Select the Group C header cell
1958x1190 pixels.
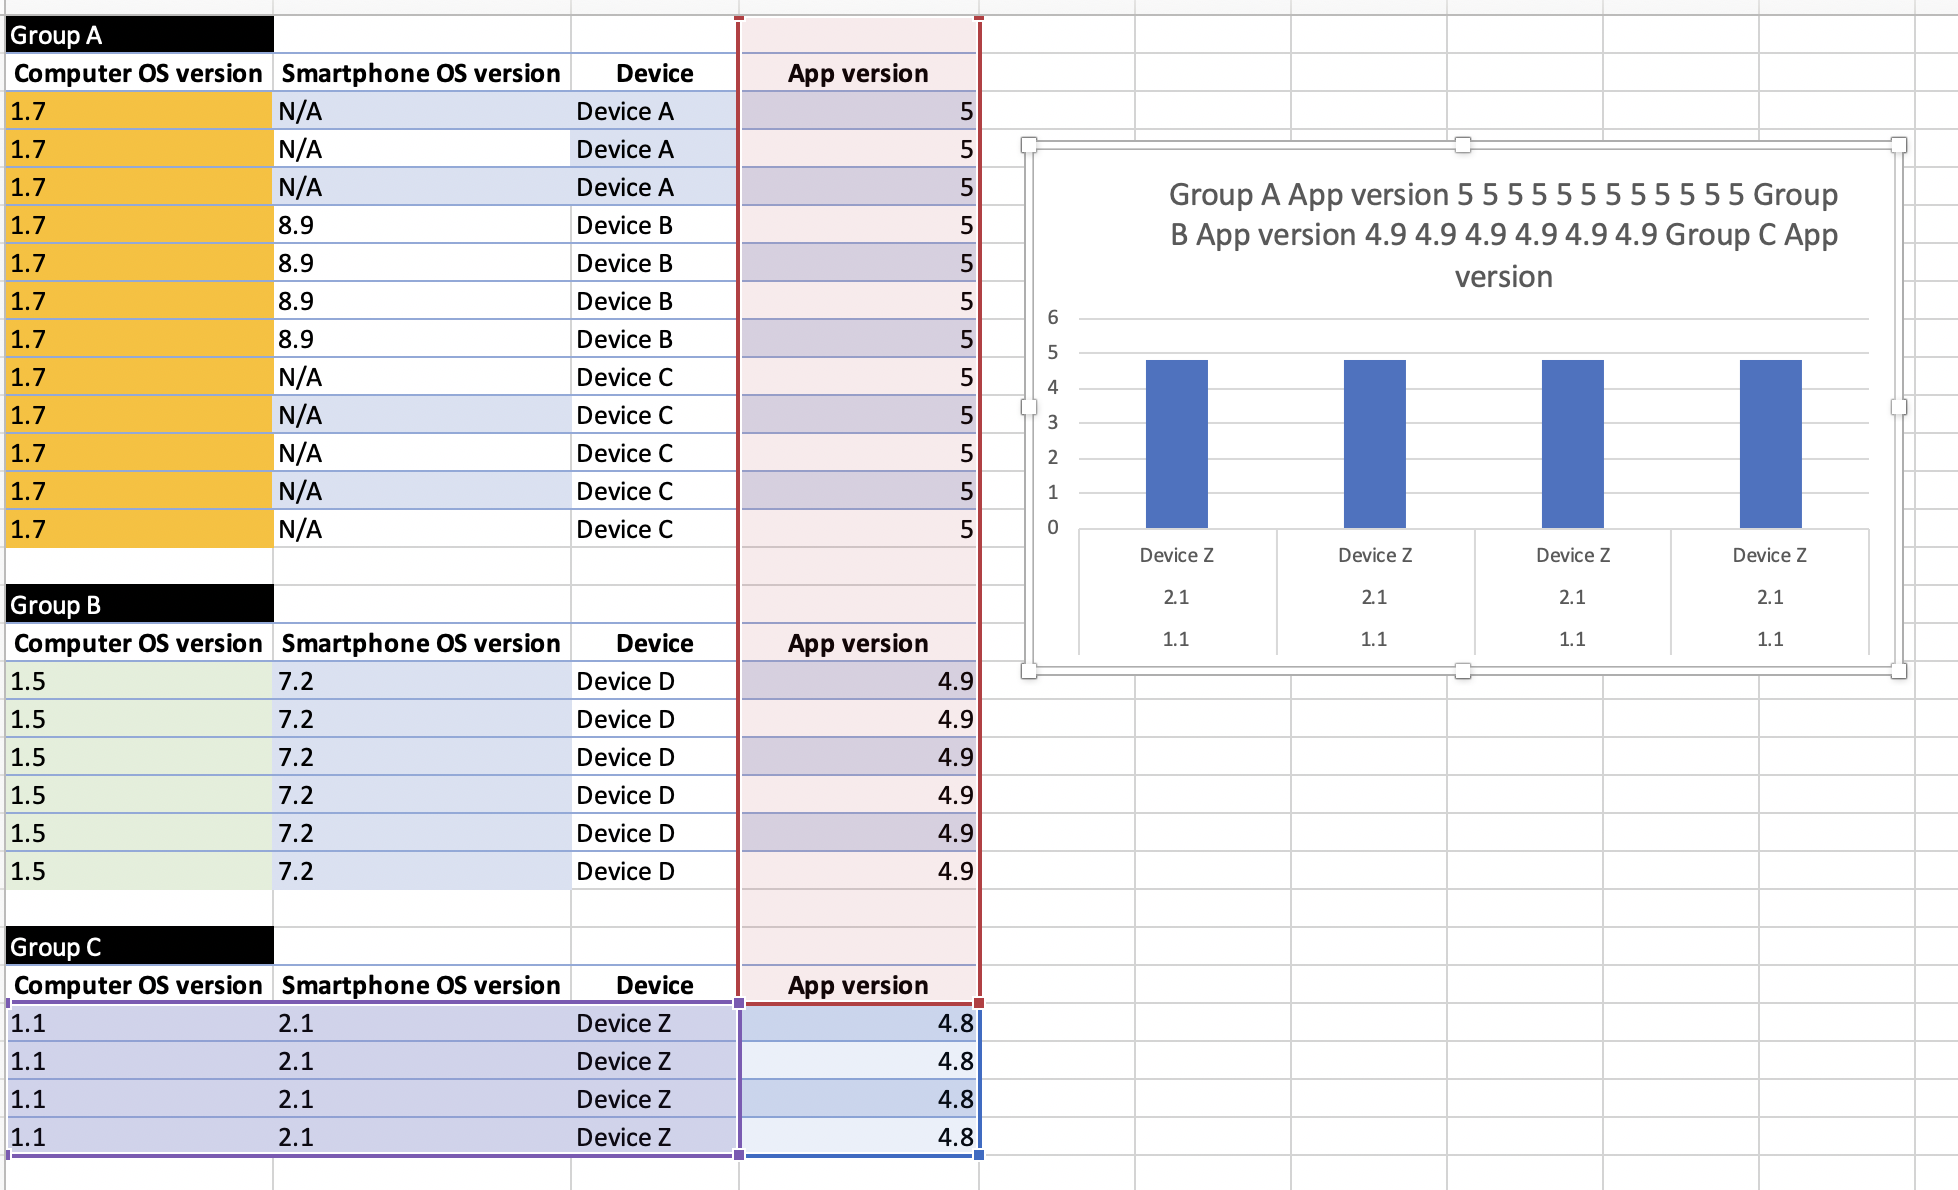139,947
